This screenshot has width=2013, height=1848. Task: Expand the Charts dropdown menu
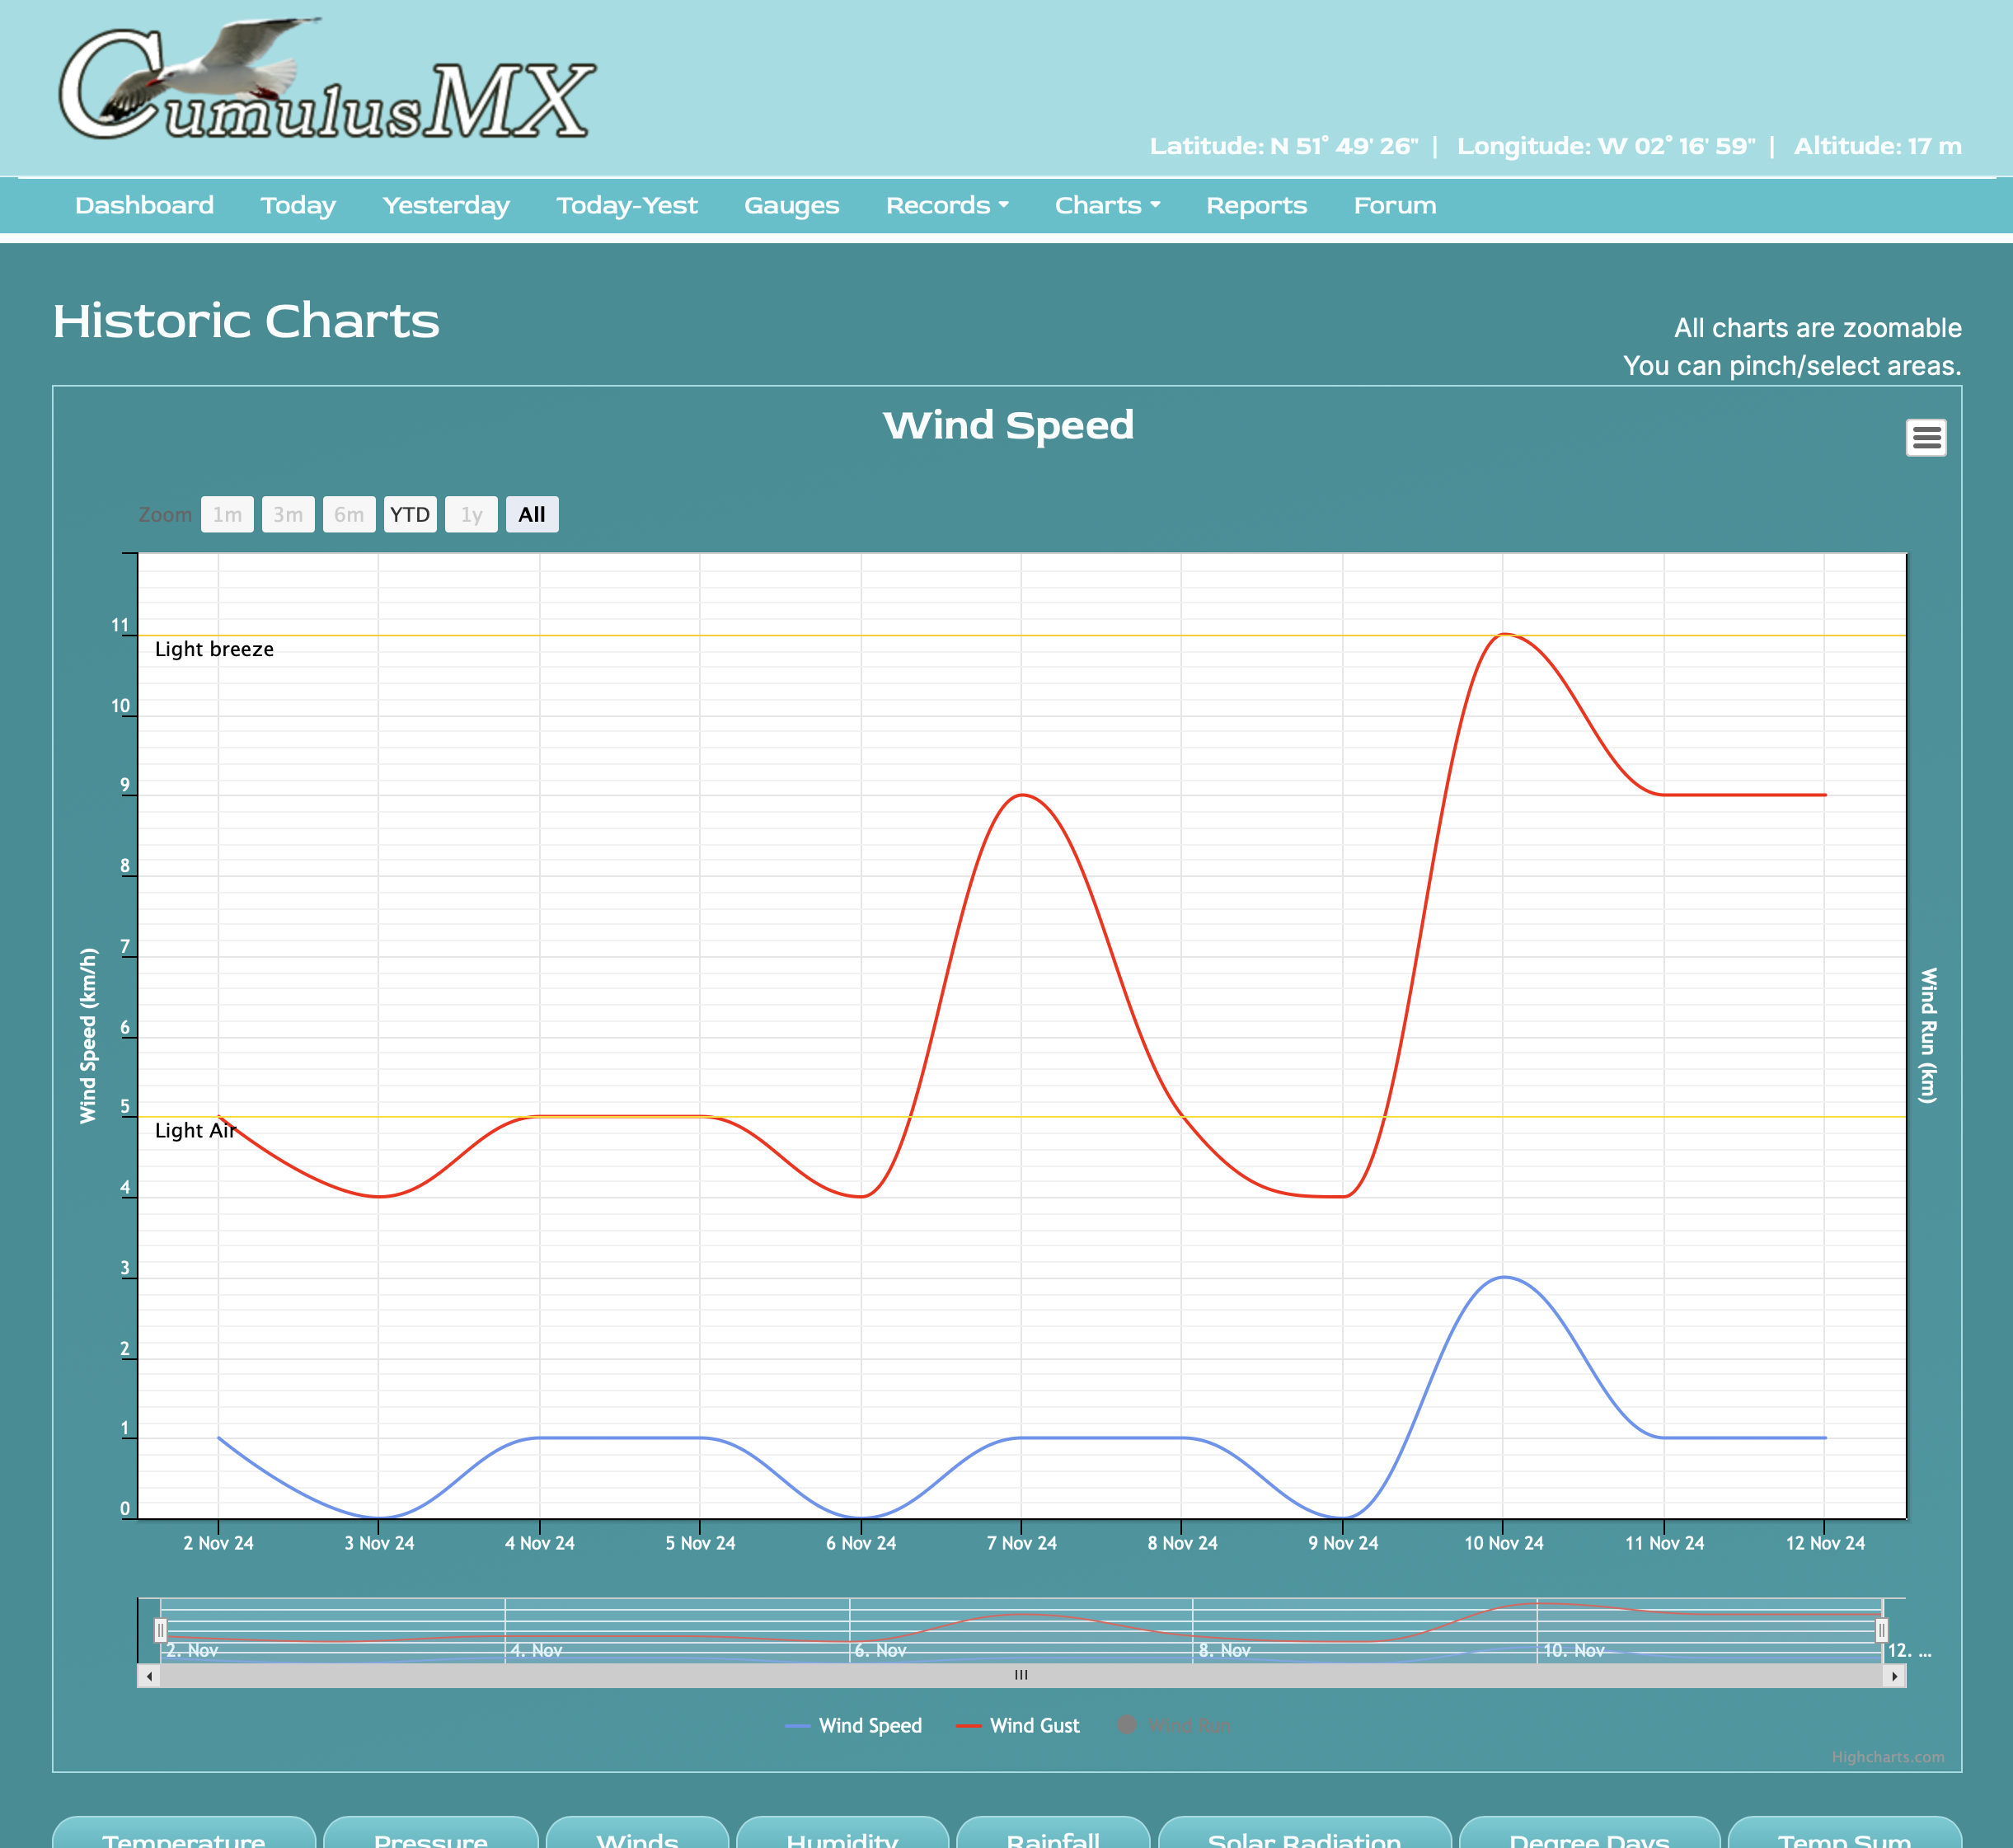pos(1107,205)
